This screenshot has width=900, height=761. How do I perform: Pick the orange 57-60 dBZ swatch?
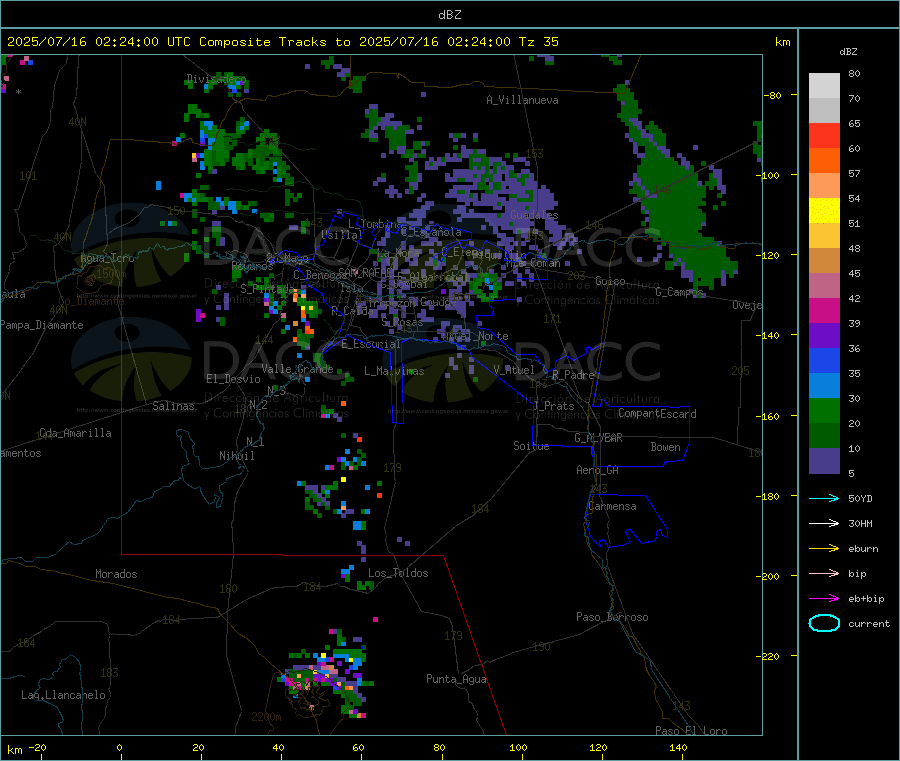[x=824, y=161]
